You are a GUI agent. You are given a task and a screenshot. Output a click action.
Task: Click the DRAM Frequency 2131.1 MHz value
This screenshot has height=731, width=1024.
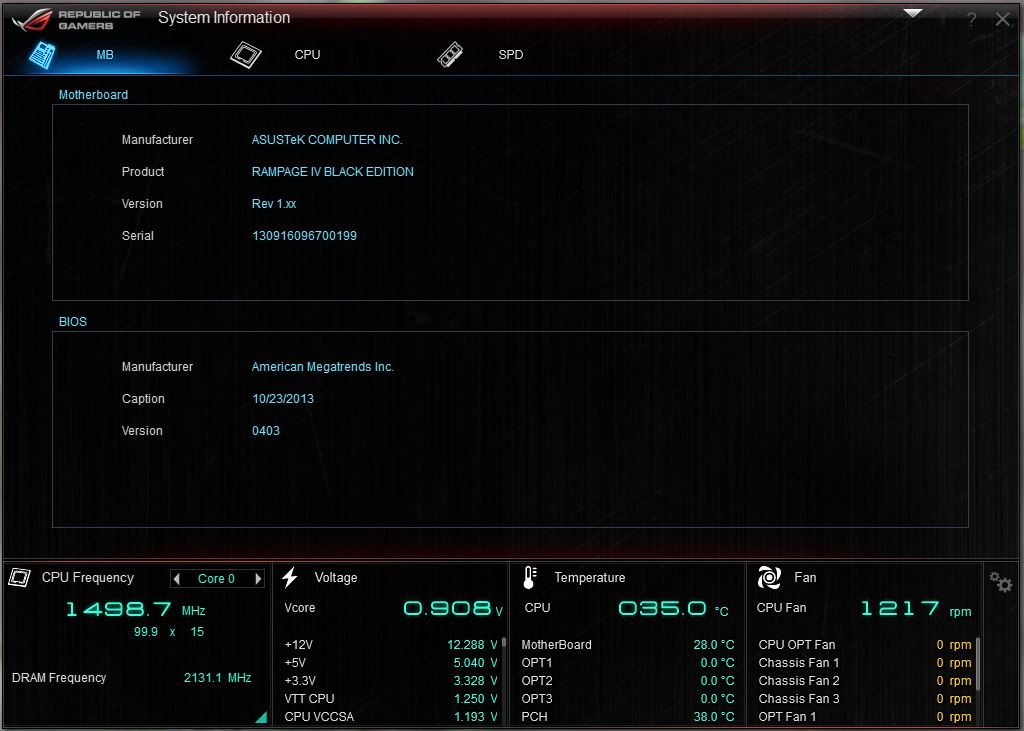[217, 678]
